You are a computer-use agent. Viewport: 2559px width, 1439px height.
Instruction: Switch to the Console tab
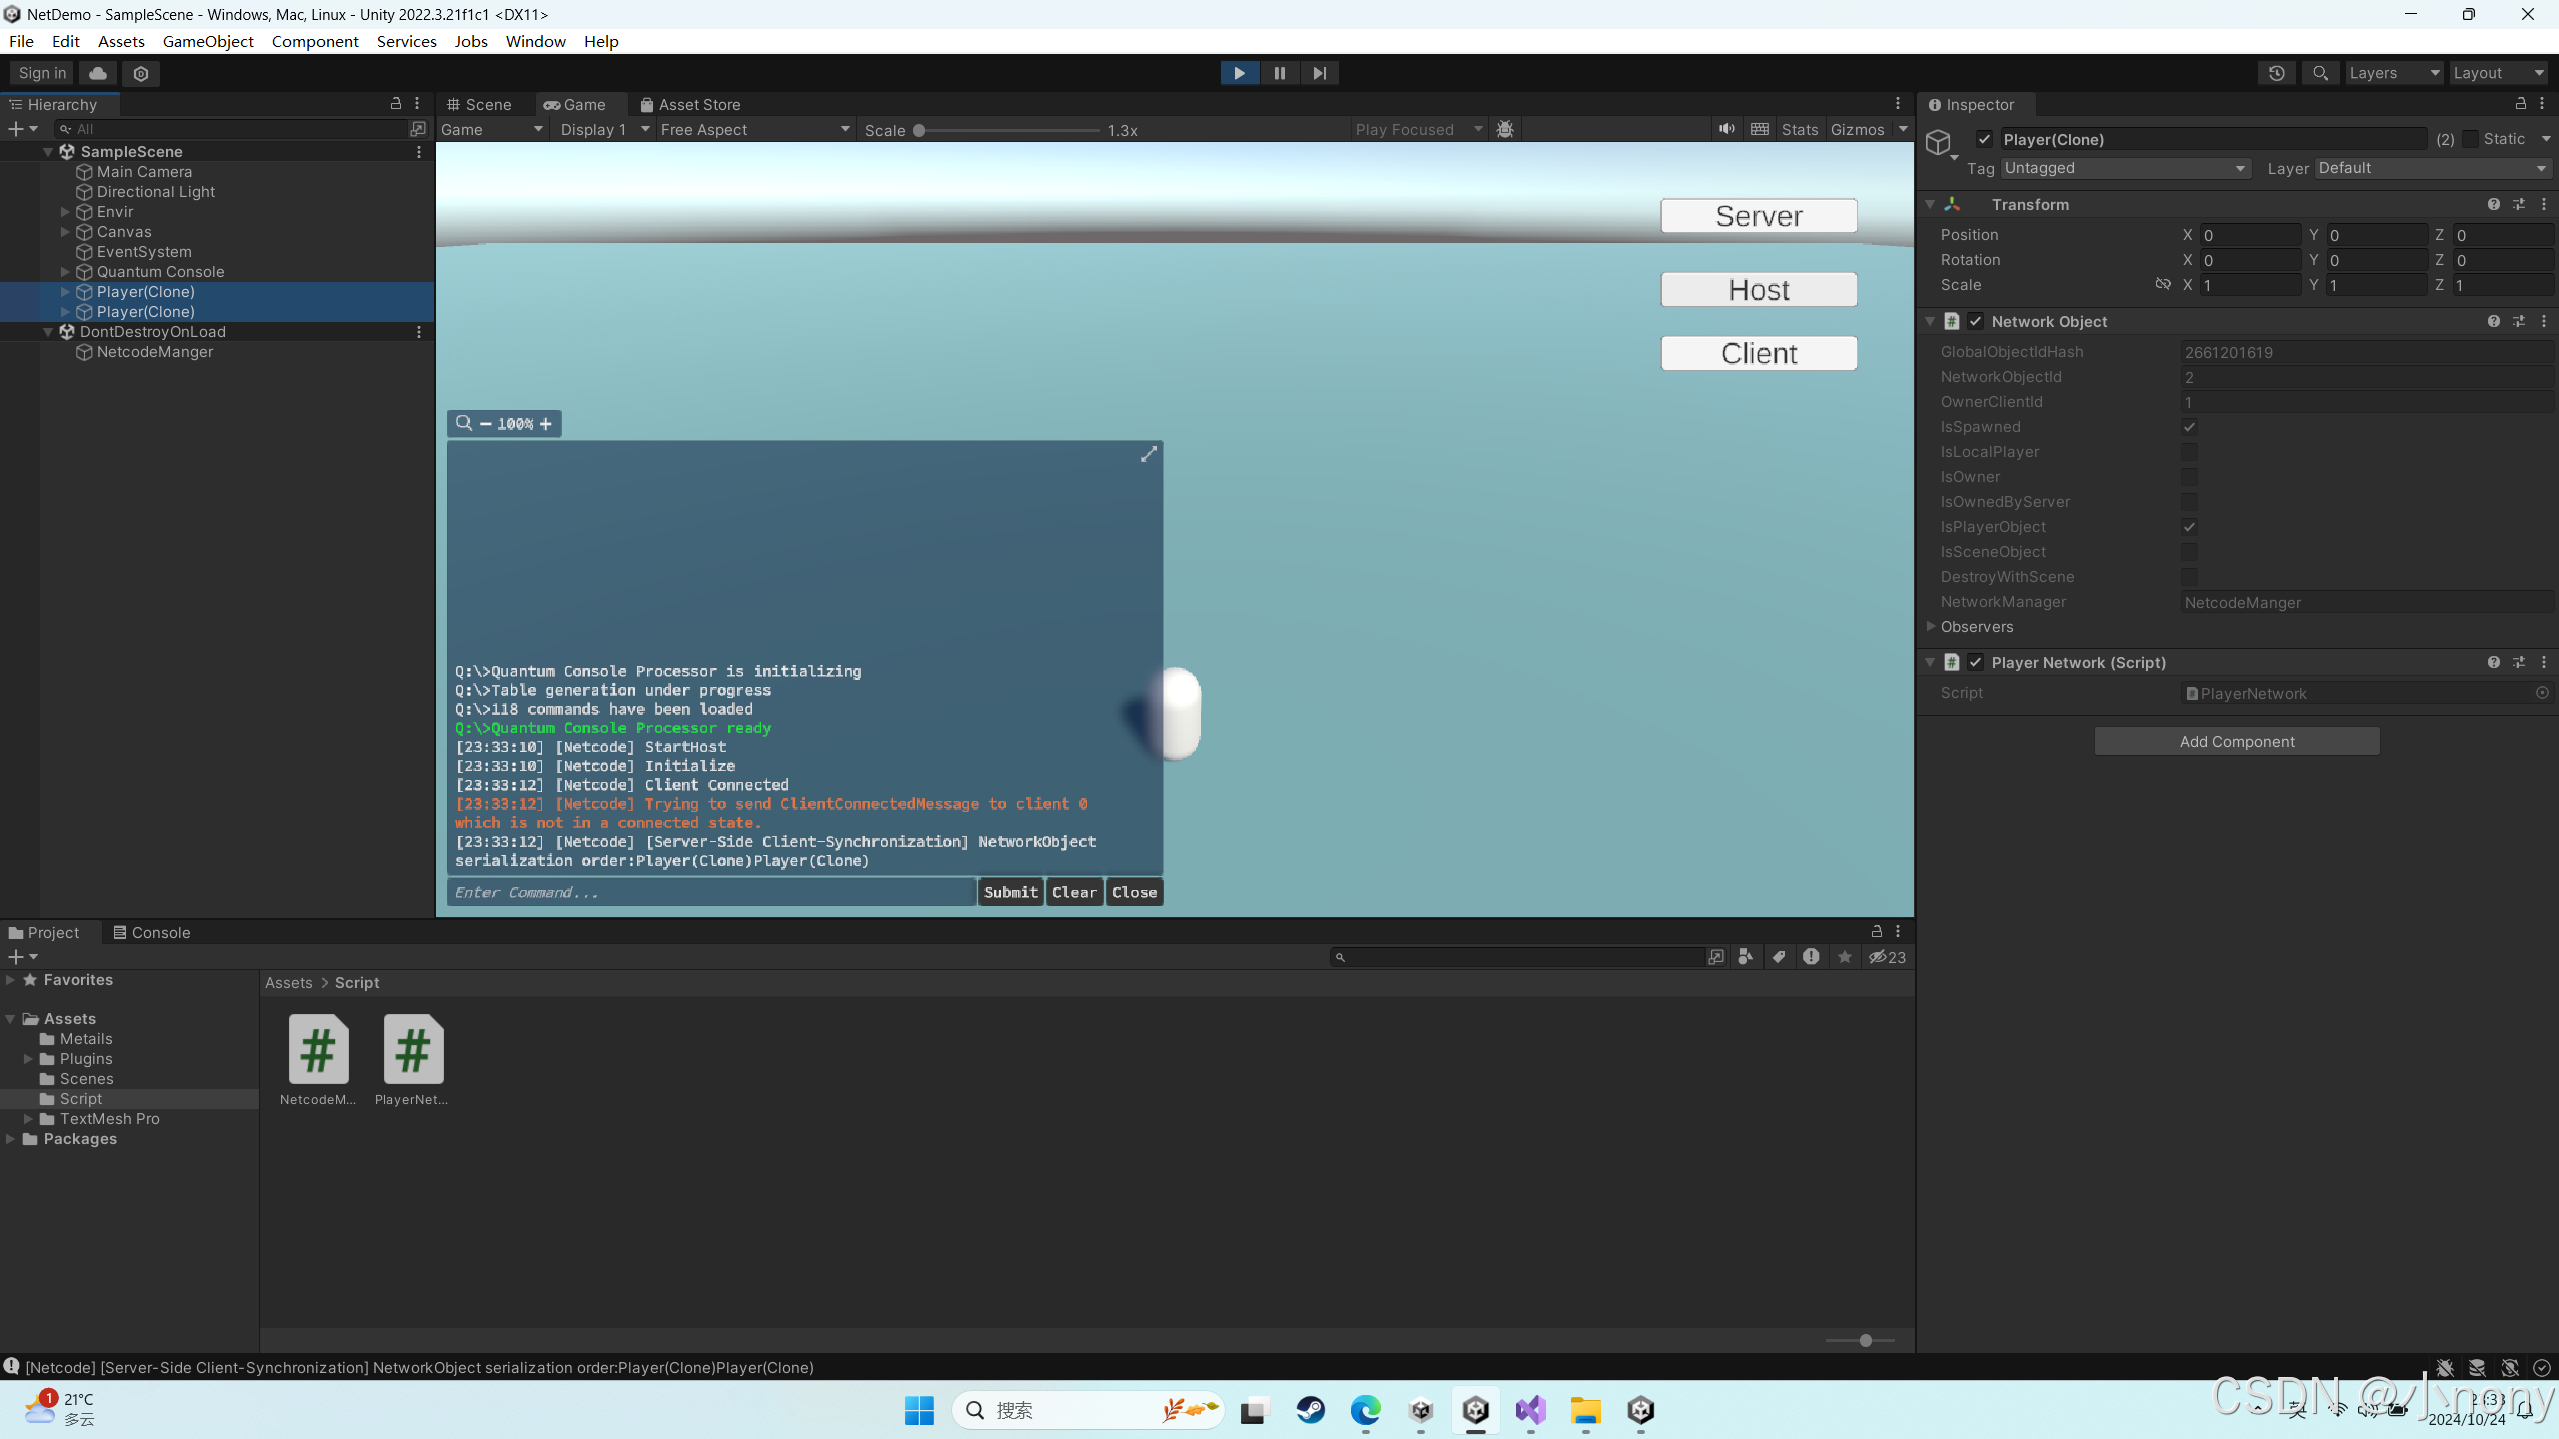159,932
